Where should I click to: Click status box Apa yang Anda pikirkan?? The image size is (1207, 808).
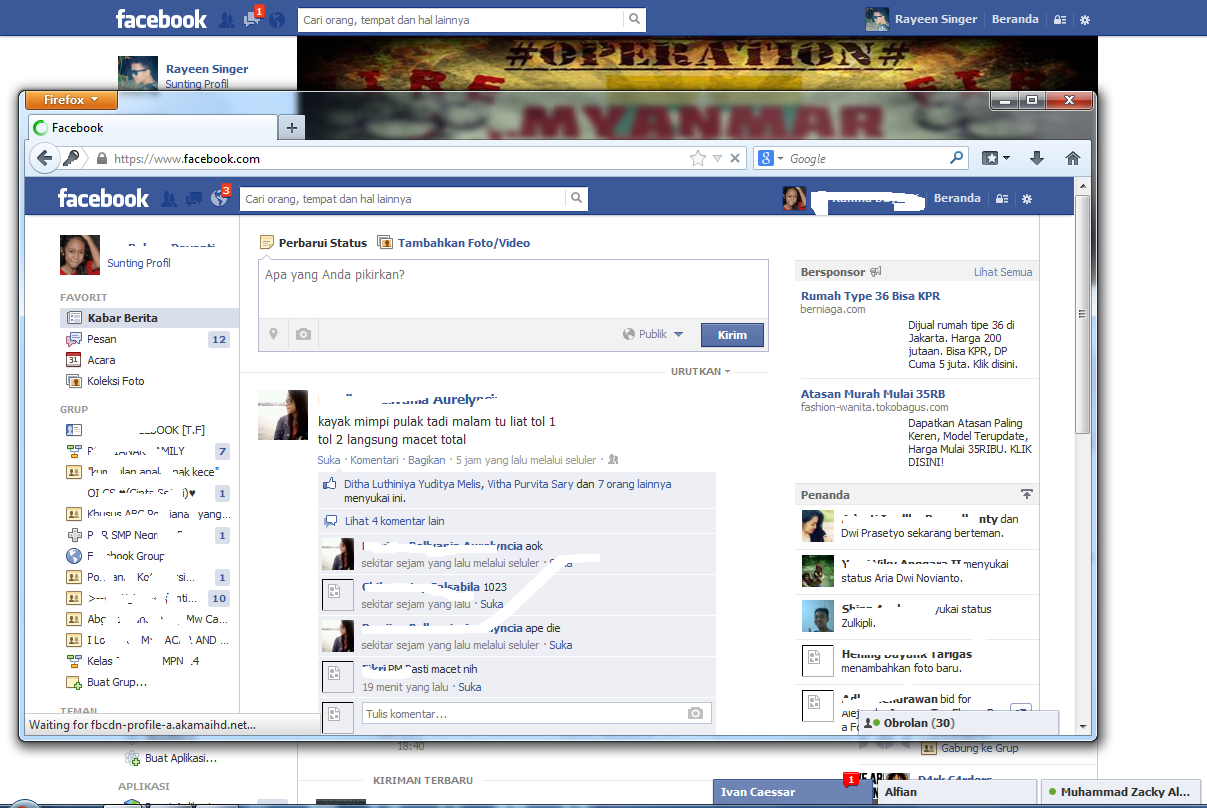click(513, 289)
